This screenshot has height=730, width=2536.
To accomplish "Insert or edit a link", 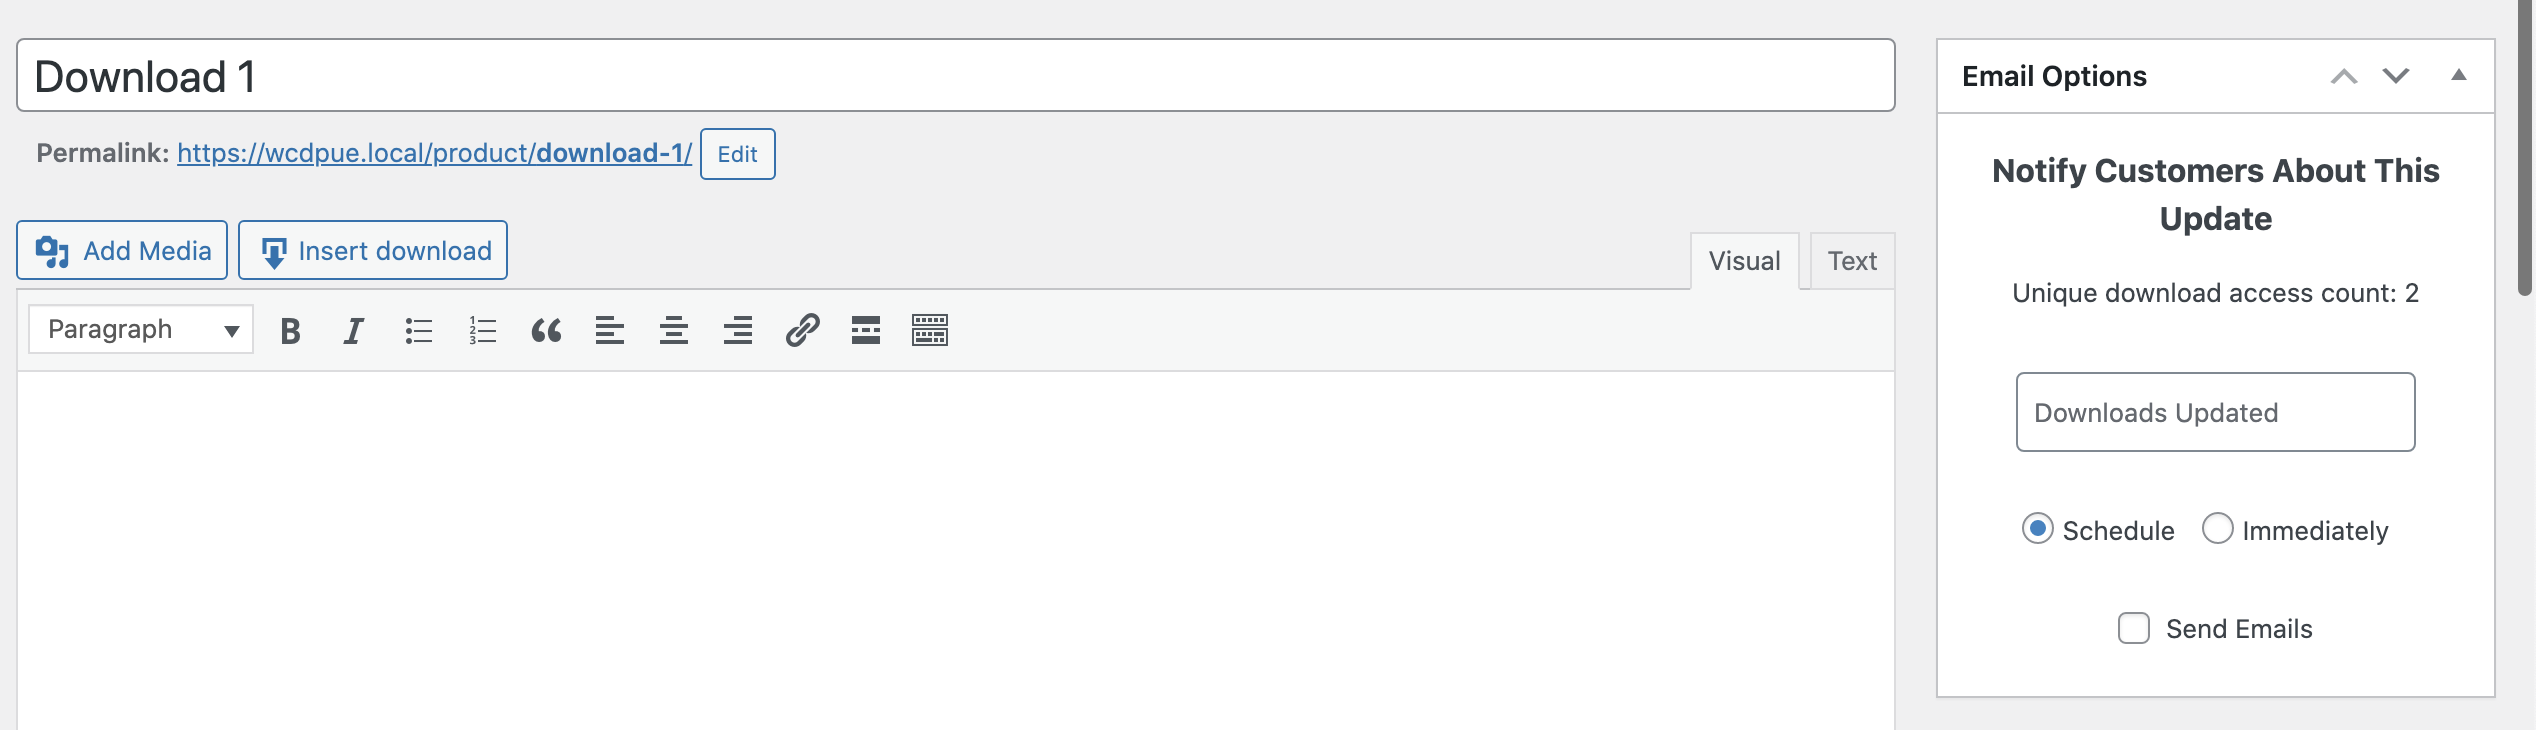I will tap(802, 330).
